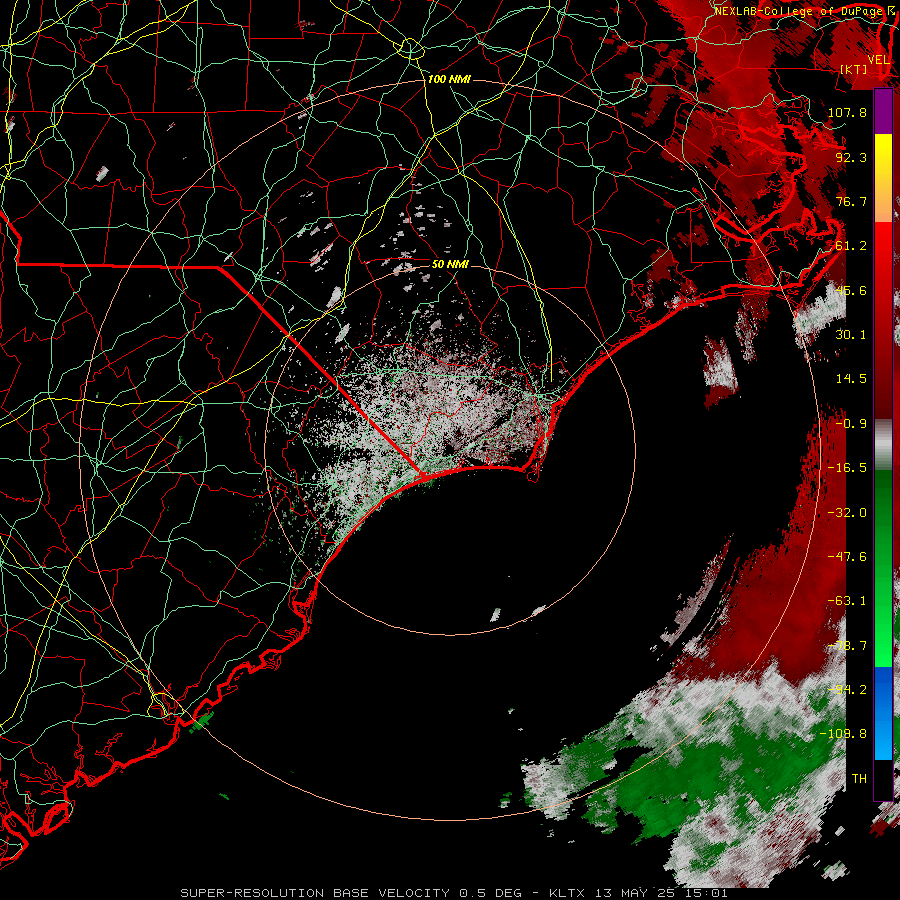
Task: Select the -94.2 velocity scale value
Action: tap(847, 690)
